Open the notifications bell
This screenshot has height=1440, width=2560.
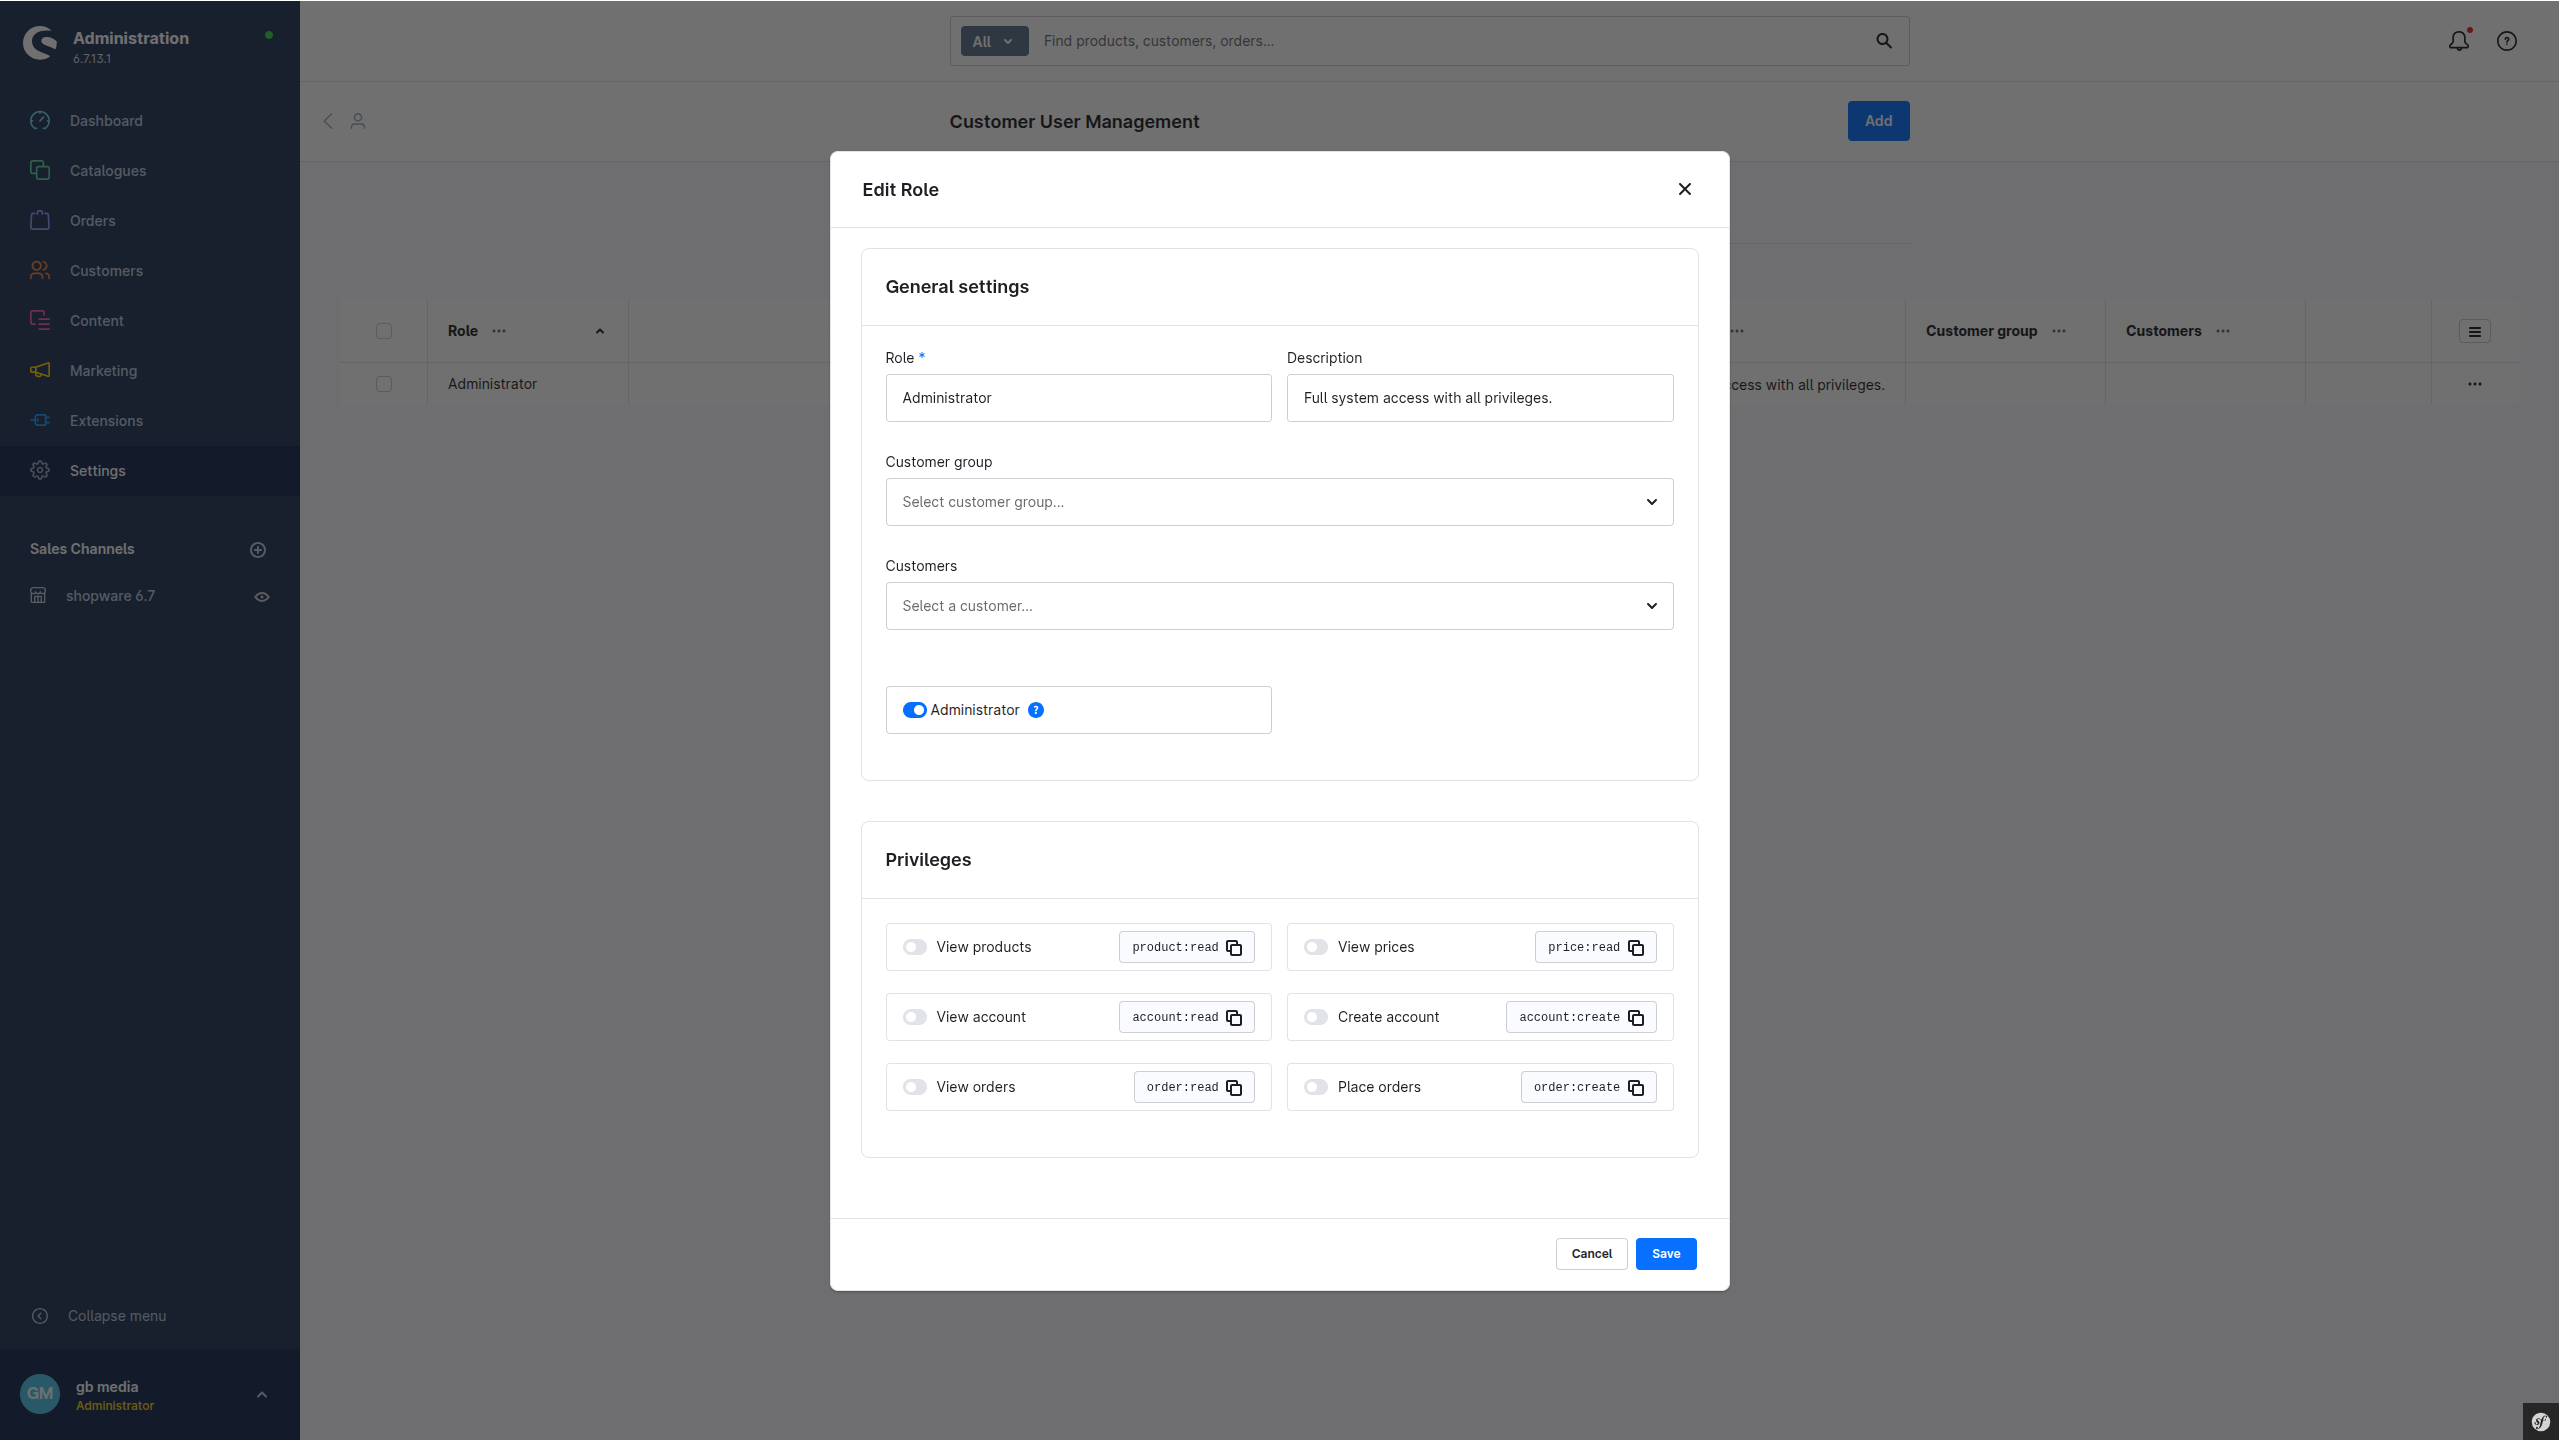point(2459,41)
